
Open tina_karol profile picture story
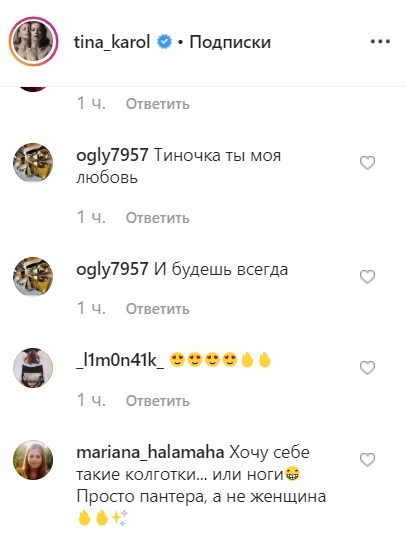[x=33, y=41]
